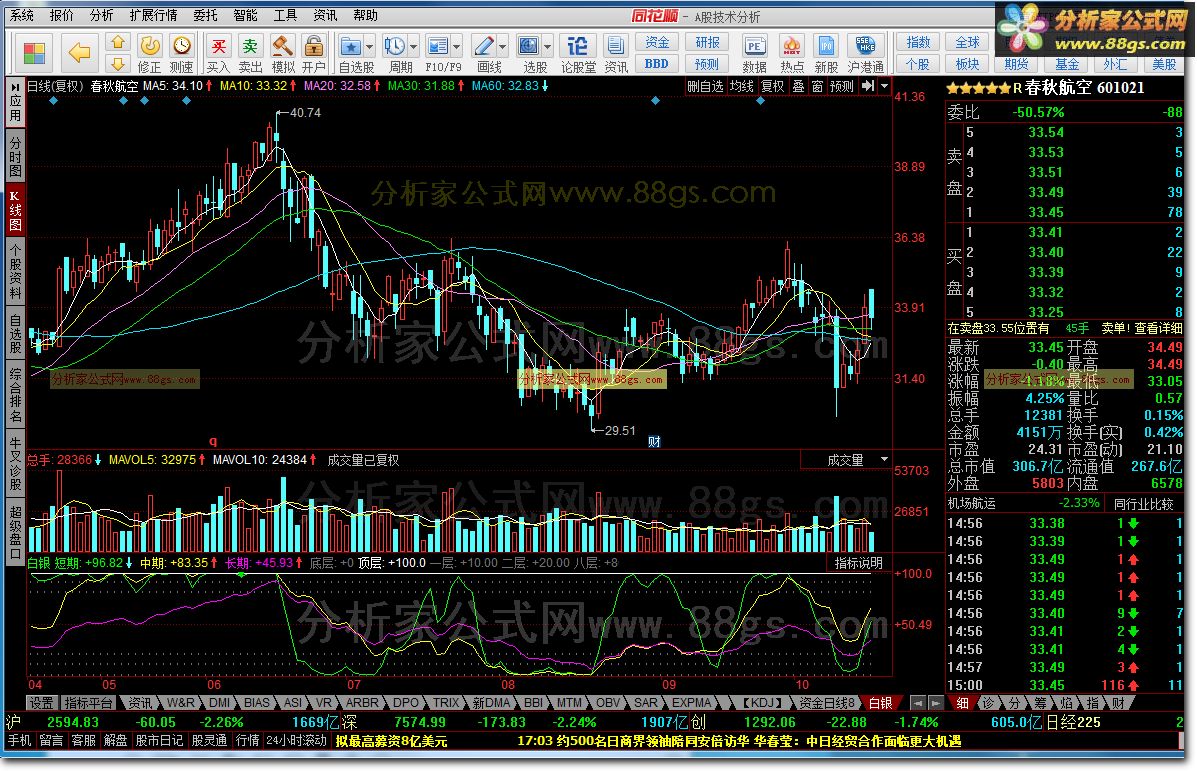This screenshot has height=771, width=1197.
Task: Open the 选股 stock screener icon
Action: coord(528,47)
